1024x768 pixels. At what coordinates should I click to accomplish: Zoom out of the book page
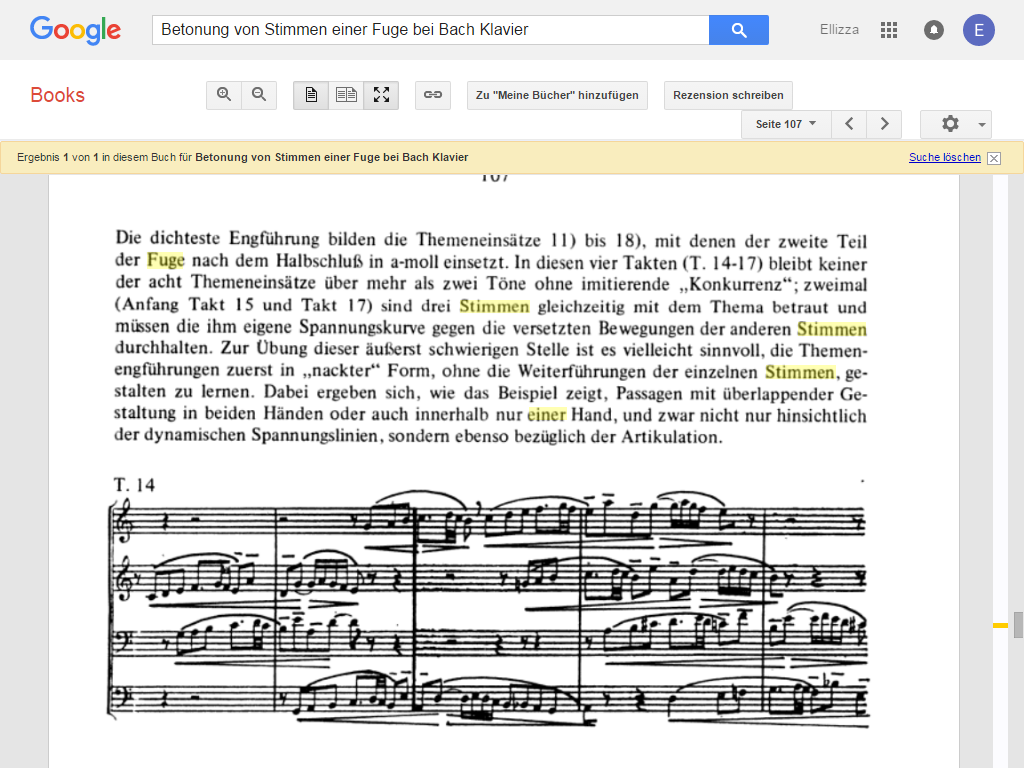tap(259, 95)
